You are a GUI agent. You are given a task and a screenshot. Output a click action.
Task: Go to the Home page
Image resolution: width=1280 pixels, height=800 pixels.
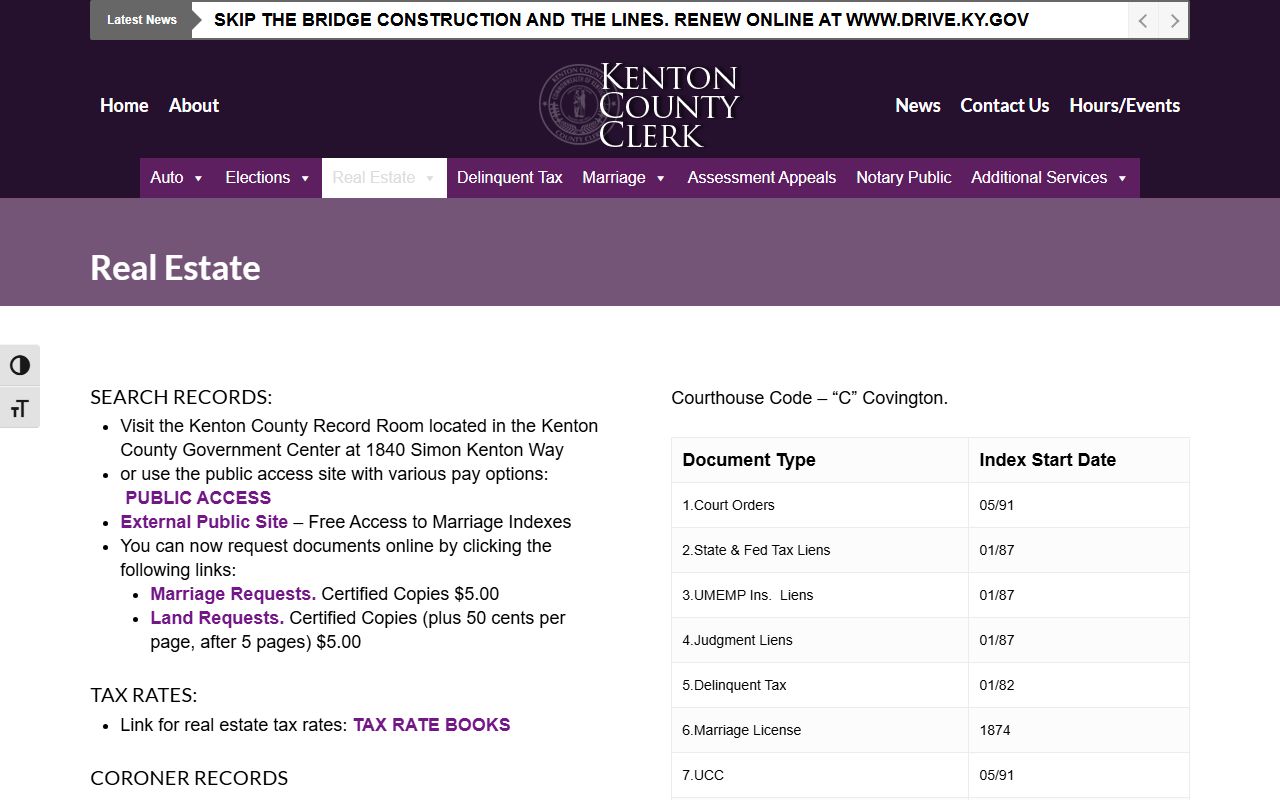[124, 105]
